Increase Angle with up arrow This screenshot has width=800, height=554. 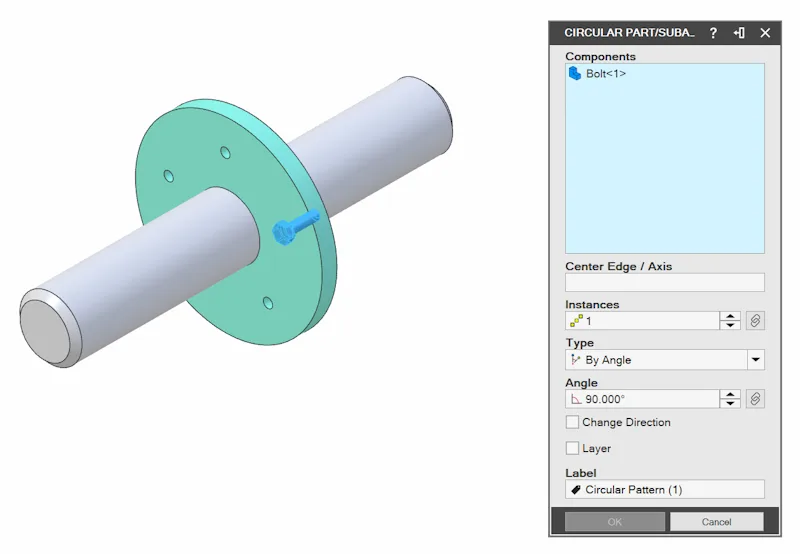(x=730, y=394)
